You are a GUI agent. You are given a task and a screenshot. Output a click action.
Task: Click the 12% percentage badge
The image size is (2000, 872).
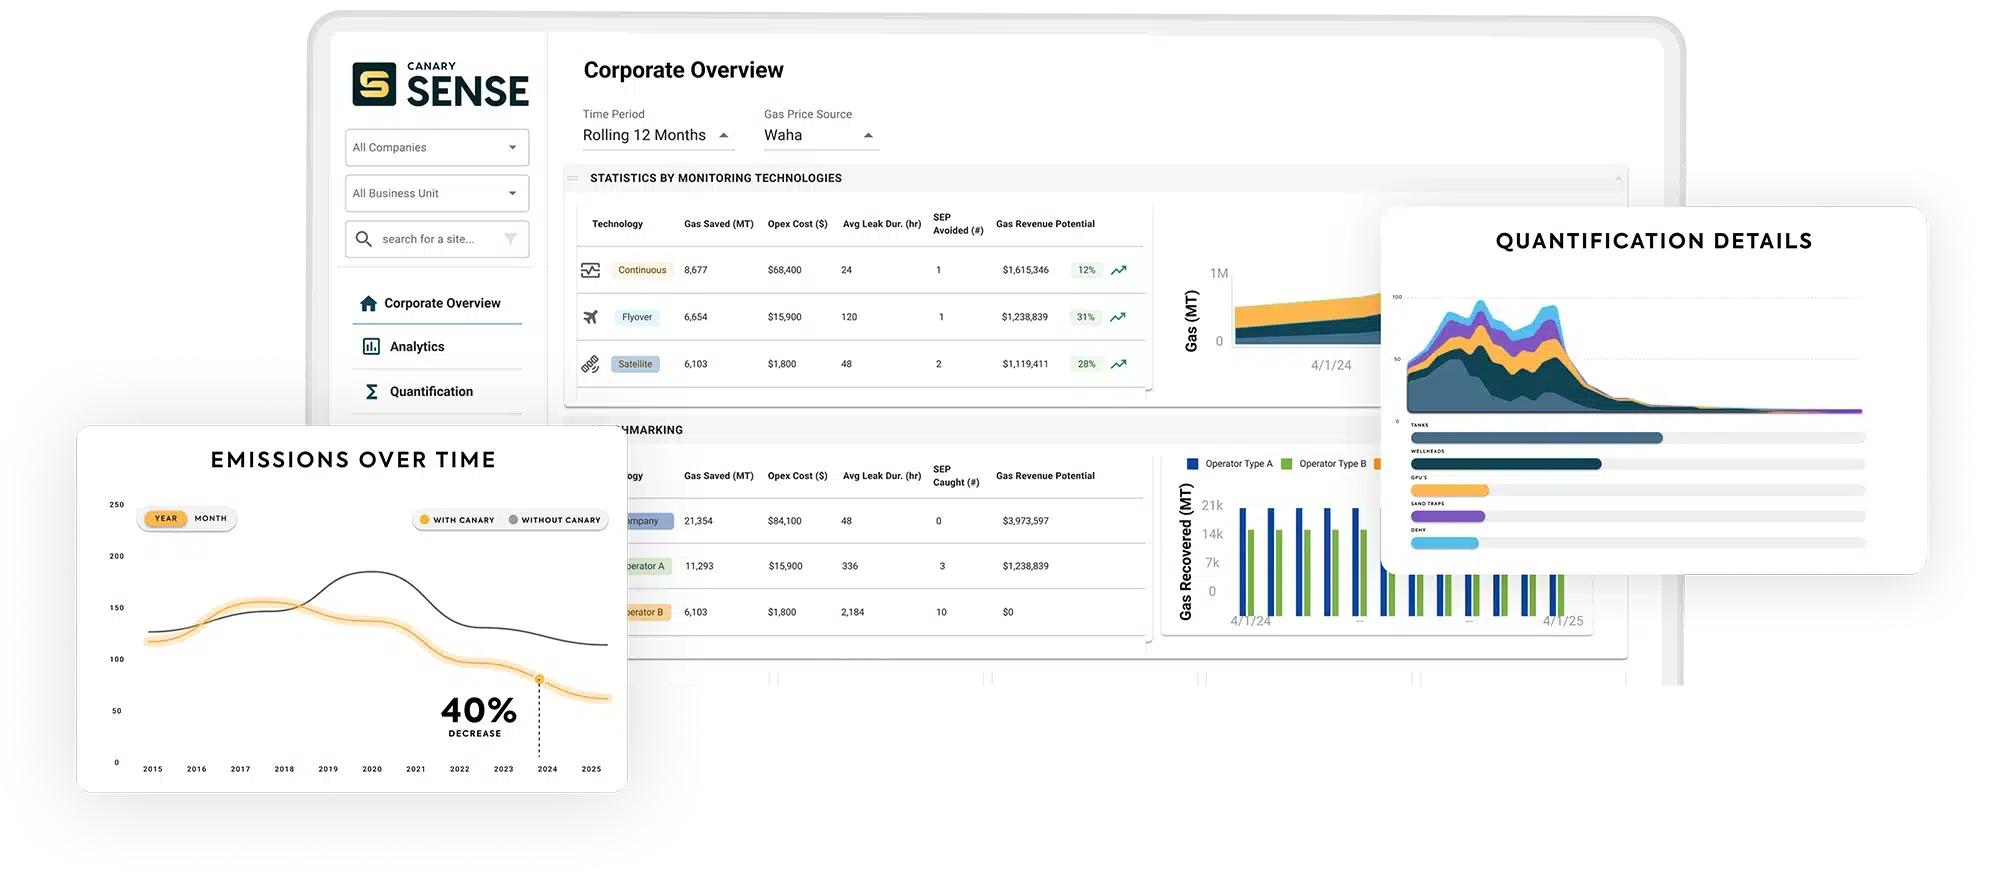pyautogui.click(x=1087, y=270)
